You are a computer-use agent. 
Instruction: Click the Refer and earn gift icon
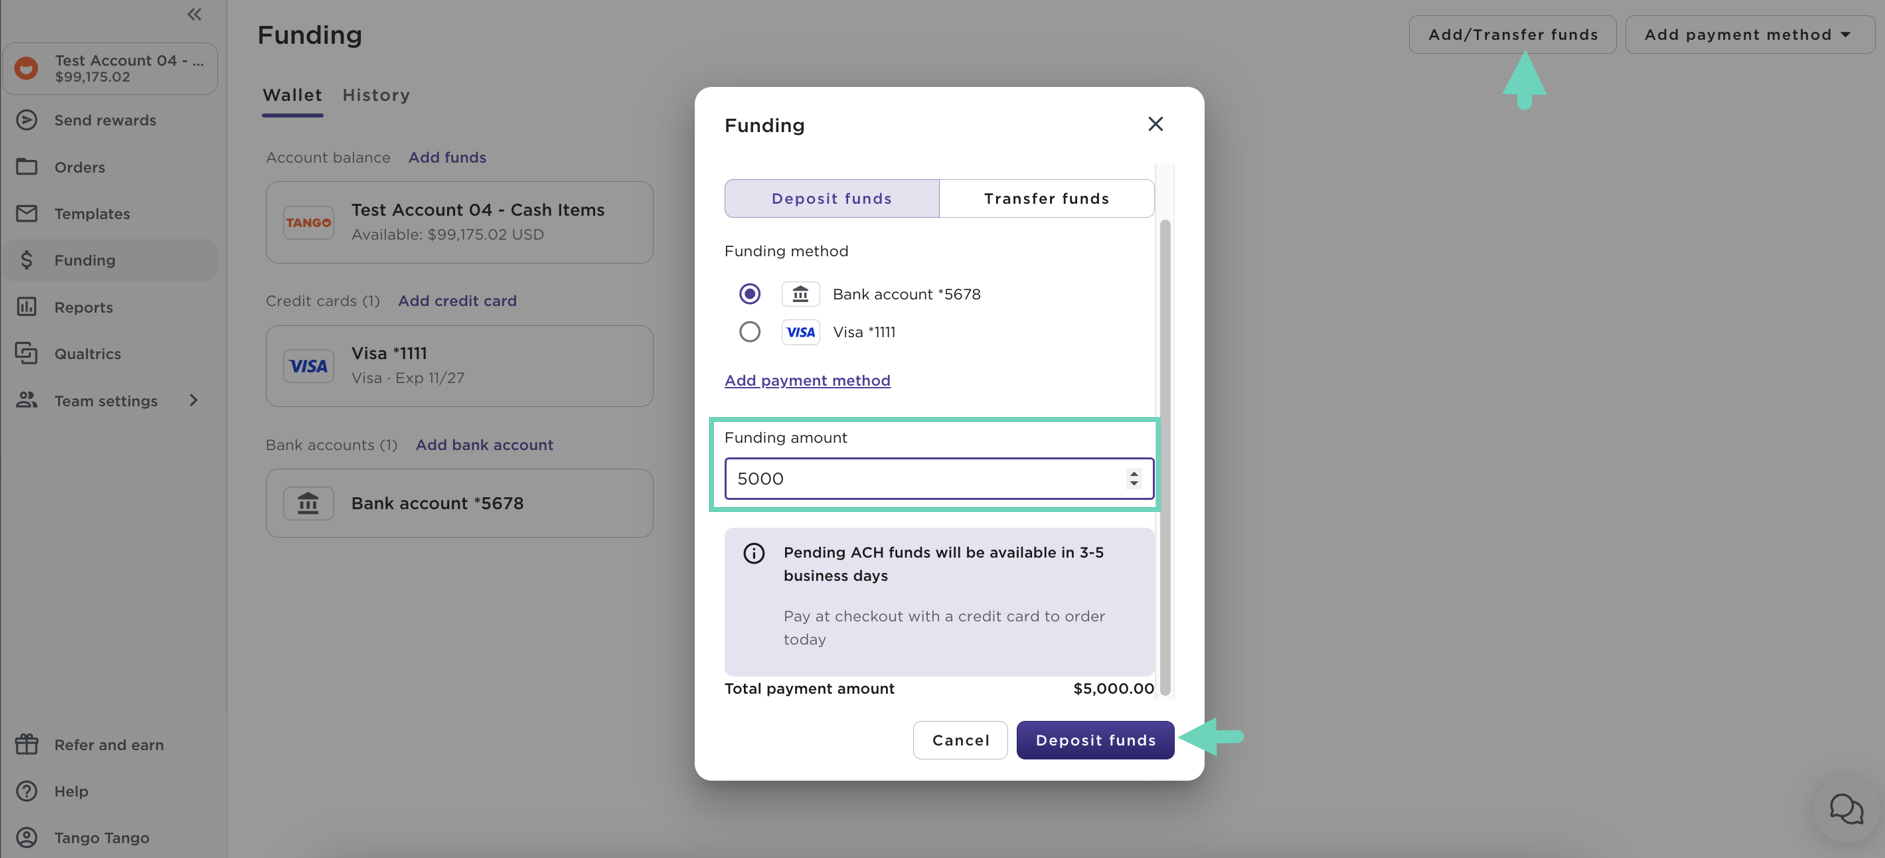pyautogui.click(x=27, y=744)
